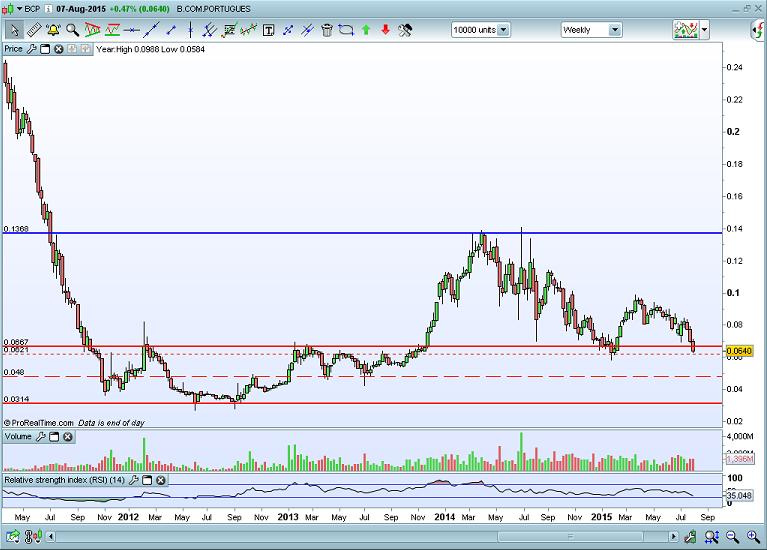767x550 pixels.
Task: Click the 0.0314 support line label
Action: click(16, 399)
